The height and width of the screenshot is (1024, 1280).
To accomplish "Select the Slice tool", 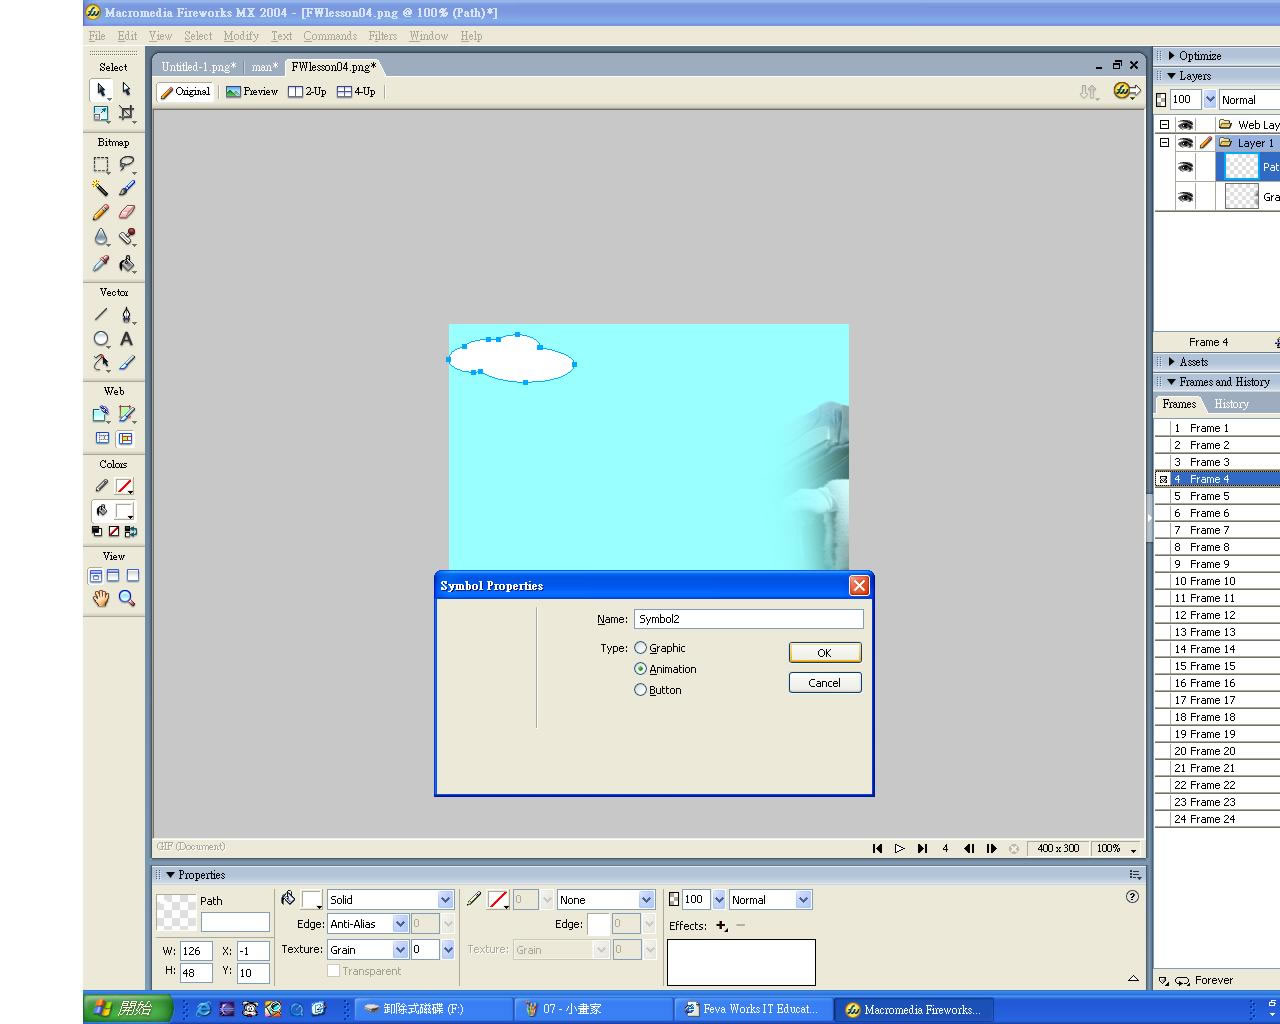I will pyautogui.click(x=126, y=414).
